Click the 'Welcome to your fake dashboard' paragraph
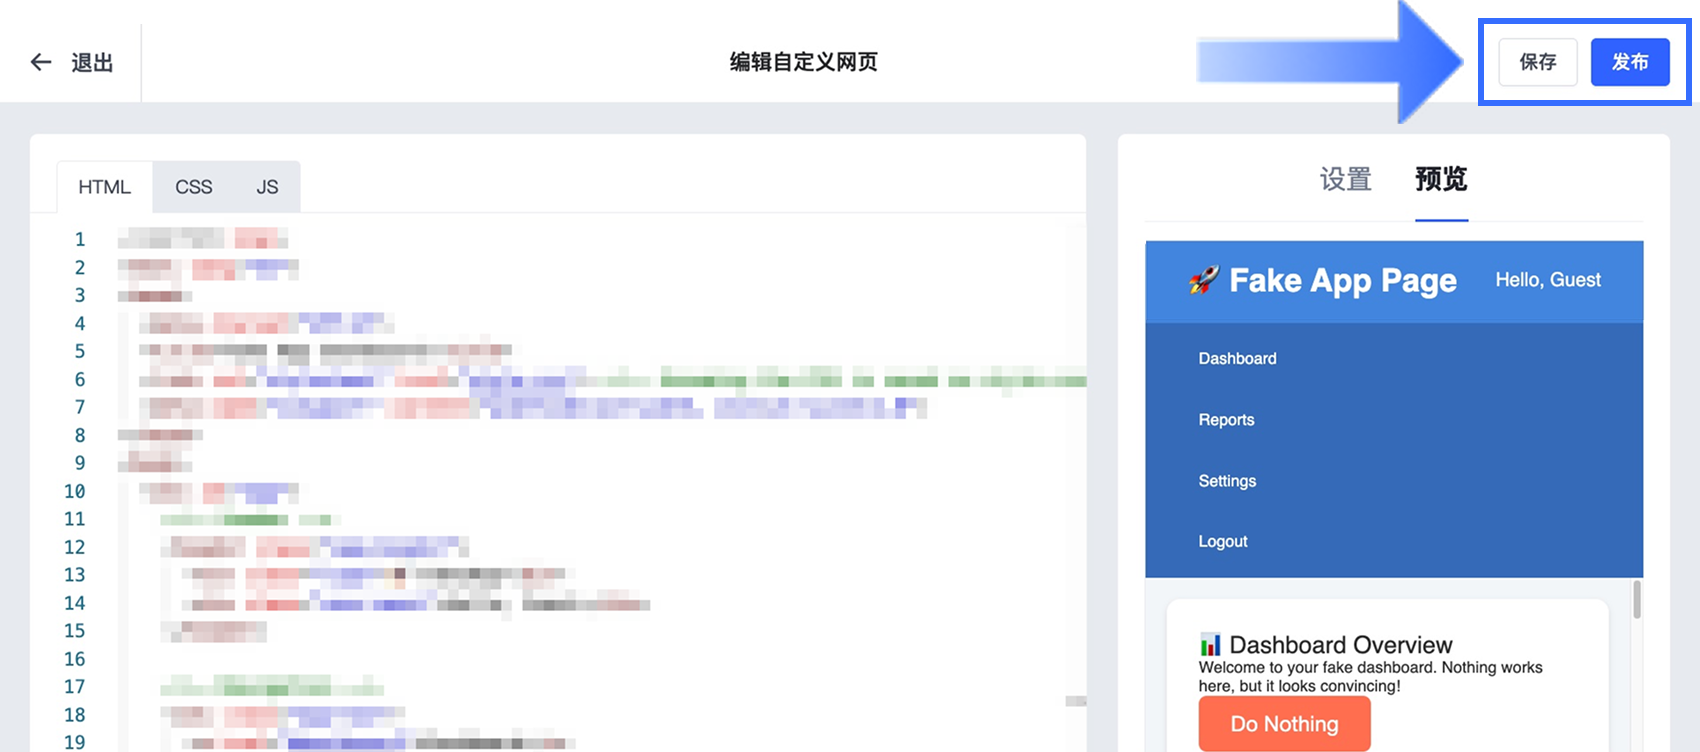The height and width of the screenshot is (752, 1700). pyautogui.click(x=1371, y=677)
